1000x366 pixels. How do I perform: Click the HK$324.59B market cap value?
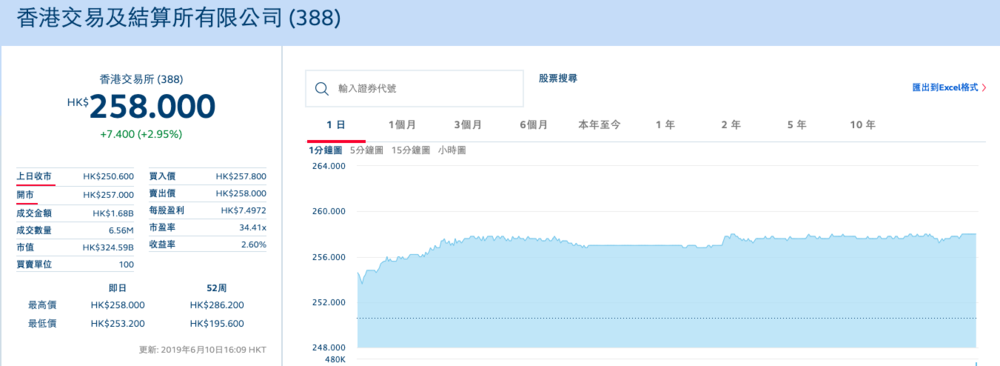(x=108, y=247)
